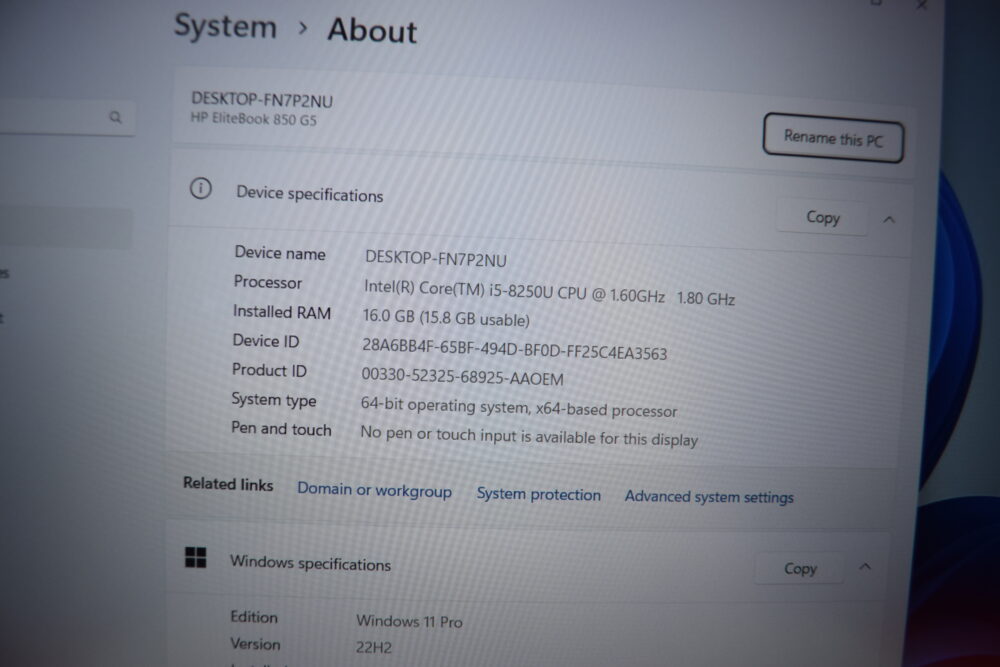Click the Rename this PC button
1000x667 pixels.
[x=833, y=138]
